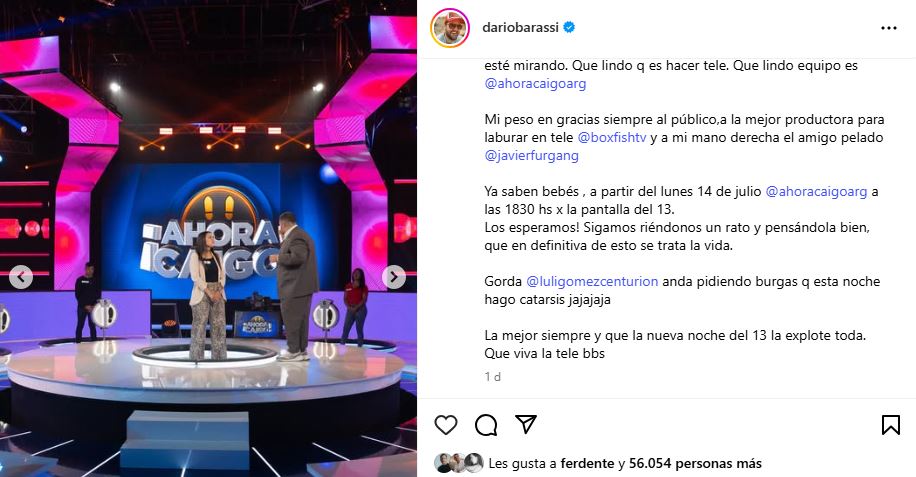
Task: Open @ahoracaigoarg mention after '14 de julio'
Action: tap(816, 192)
